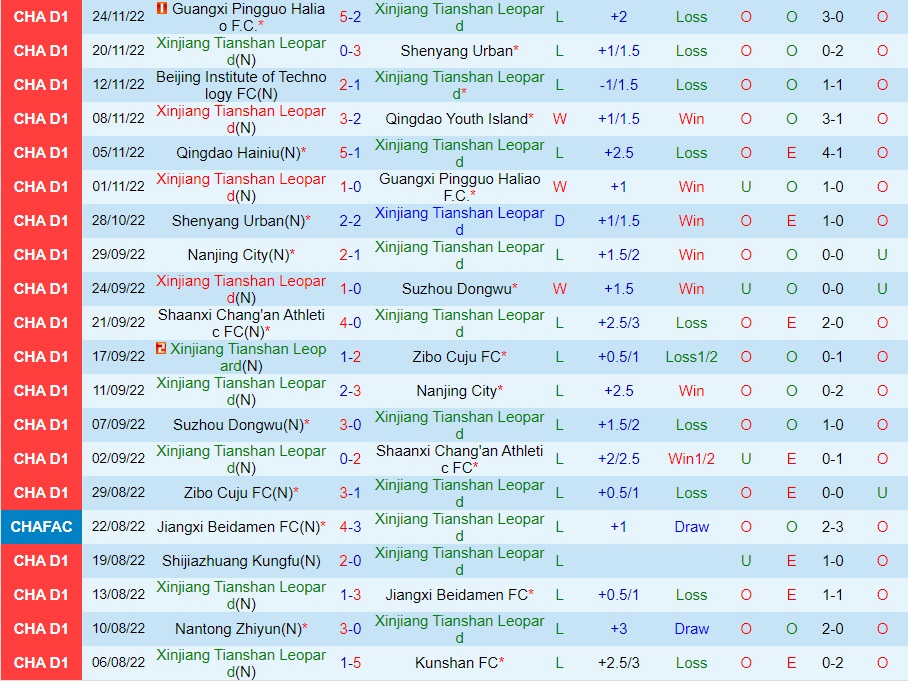
Task: Click the red card icon beside Guangxi Pingguo on 24/11/22
Action: (x=162, y=8)
